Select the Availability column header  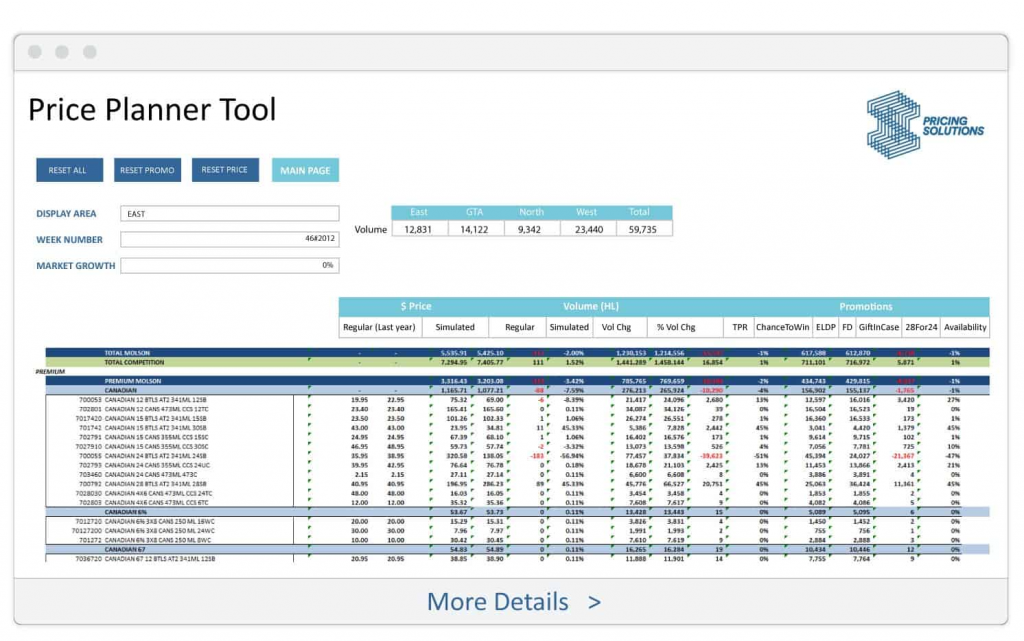pyautogui.click(x=964, y=327)
